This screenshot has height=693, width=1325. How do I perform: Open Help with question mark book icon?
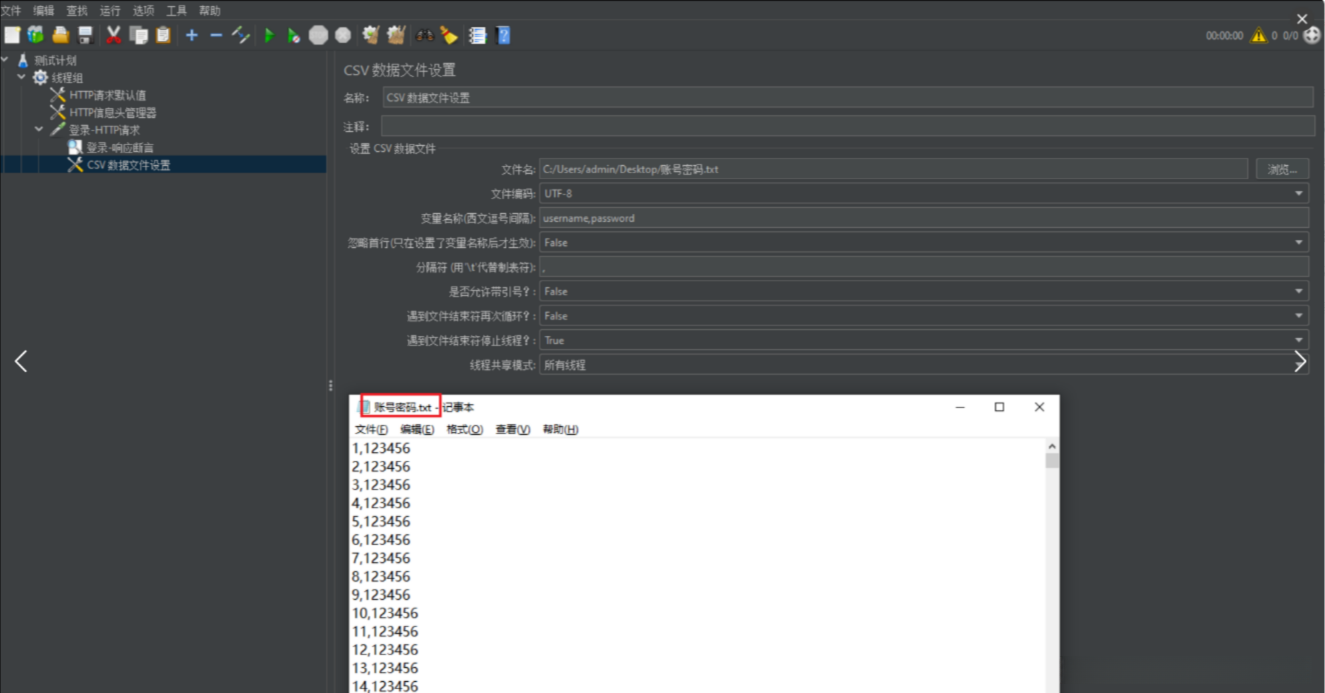(x=503, y=35)
